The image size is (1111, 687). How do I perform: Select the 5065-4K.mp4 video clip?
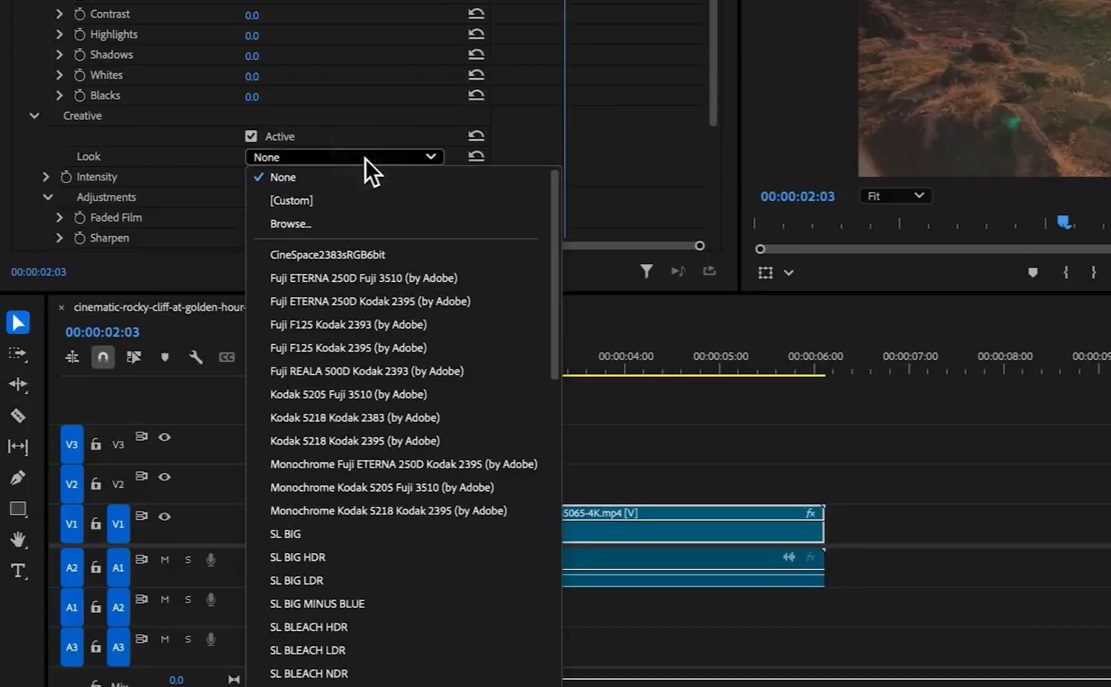point(693,523)
